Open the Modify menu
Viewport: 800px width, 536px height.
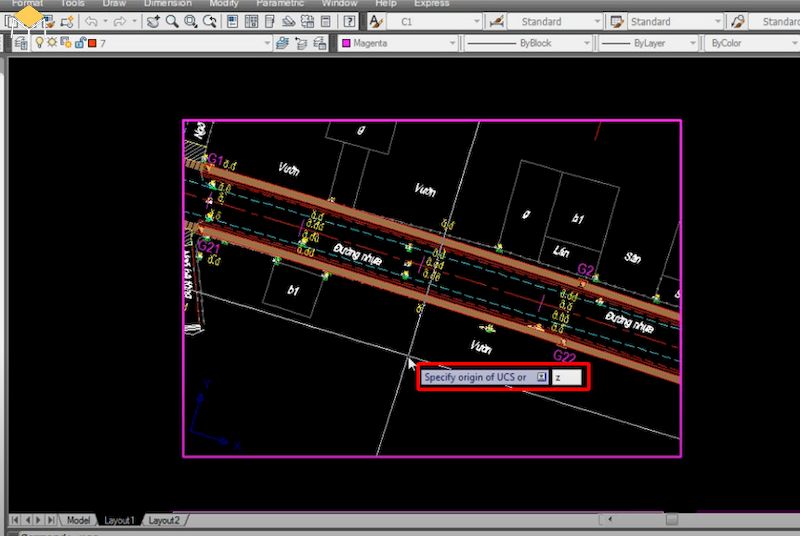pyautogui.click(x=224, y=3)
